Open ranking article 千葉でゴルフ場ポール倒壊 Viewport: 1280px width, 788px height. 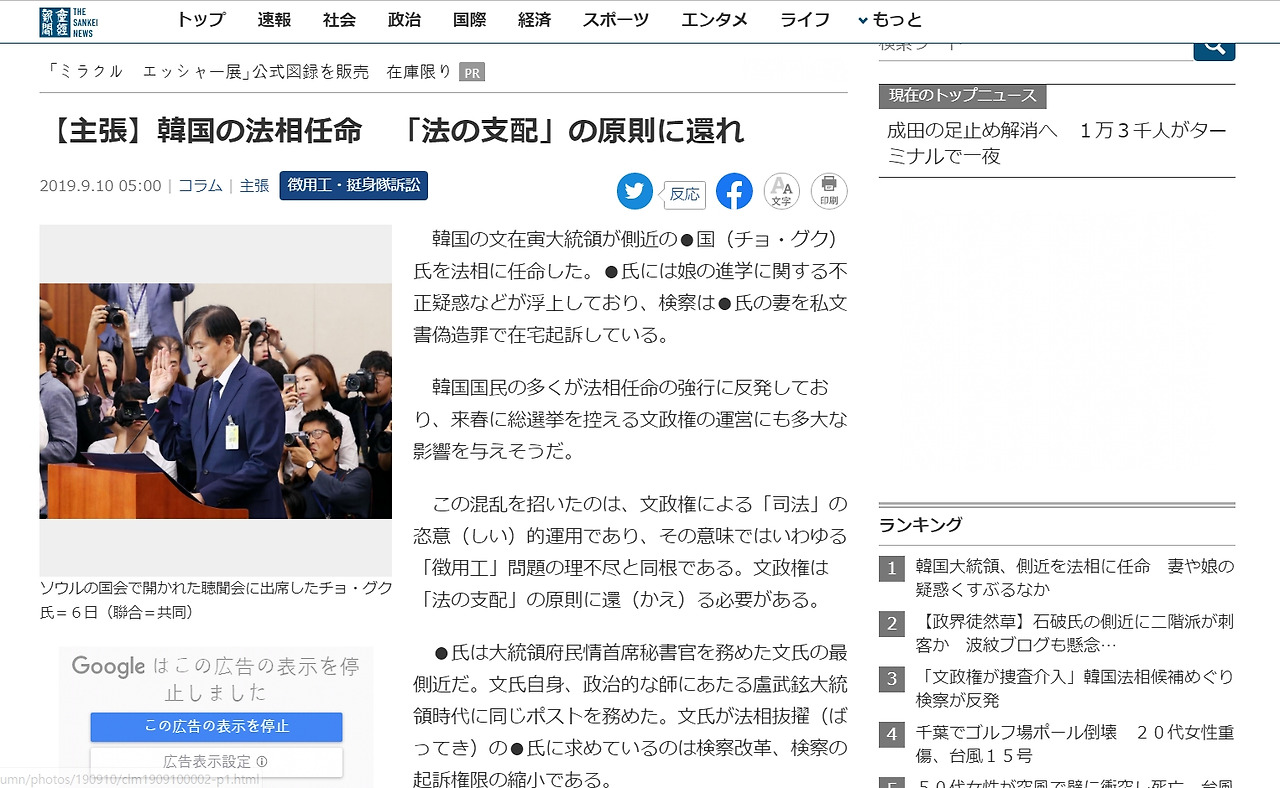(1075, 744)
